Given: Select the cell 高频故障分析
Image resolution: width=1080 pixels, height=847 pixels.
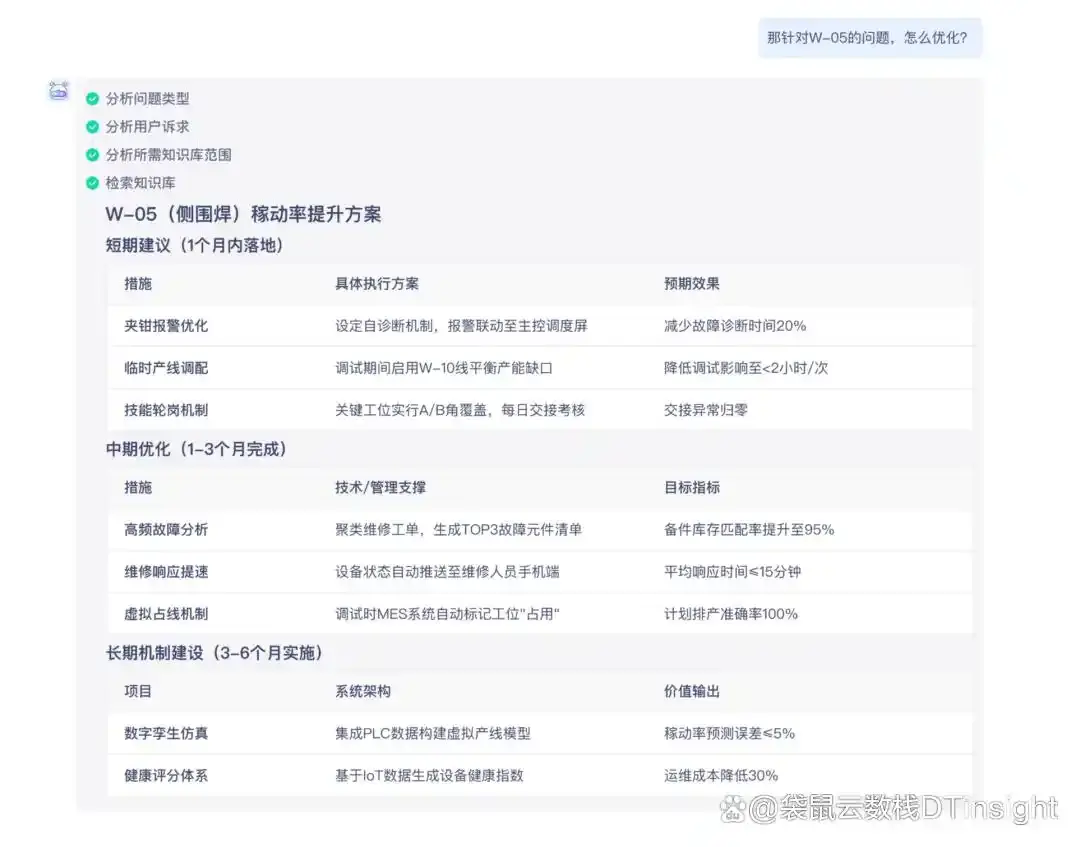Looking at the screenshot, I should click(x=166, y=530).
